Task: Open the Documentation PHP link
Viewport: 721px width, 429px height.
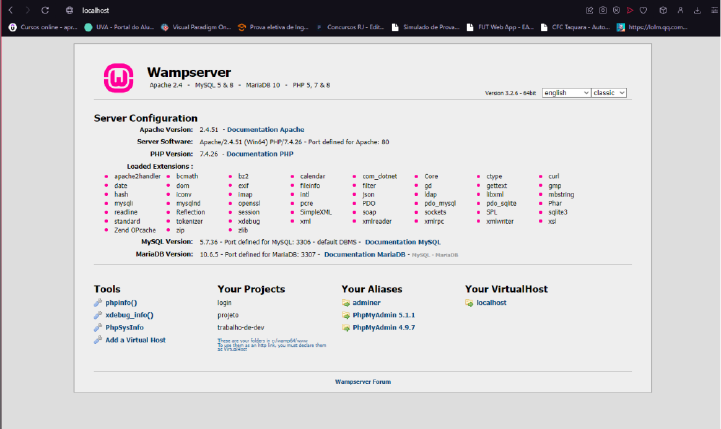Action: (260, 154)
